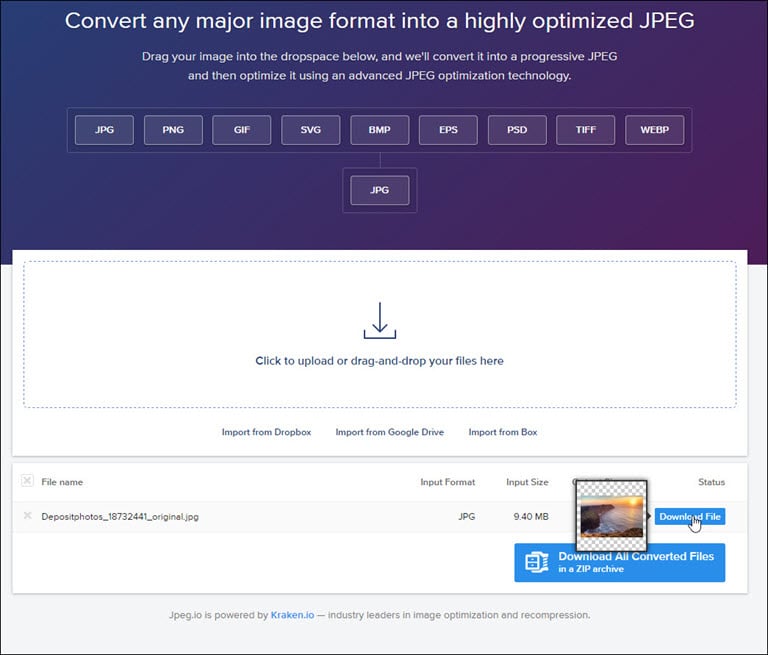Image resolution: width=768 pixels, height=655 pixels.
Task: Click the Input Size column header
Action: [x=528, y=482]
